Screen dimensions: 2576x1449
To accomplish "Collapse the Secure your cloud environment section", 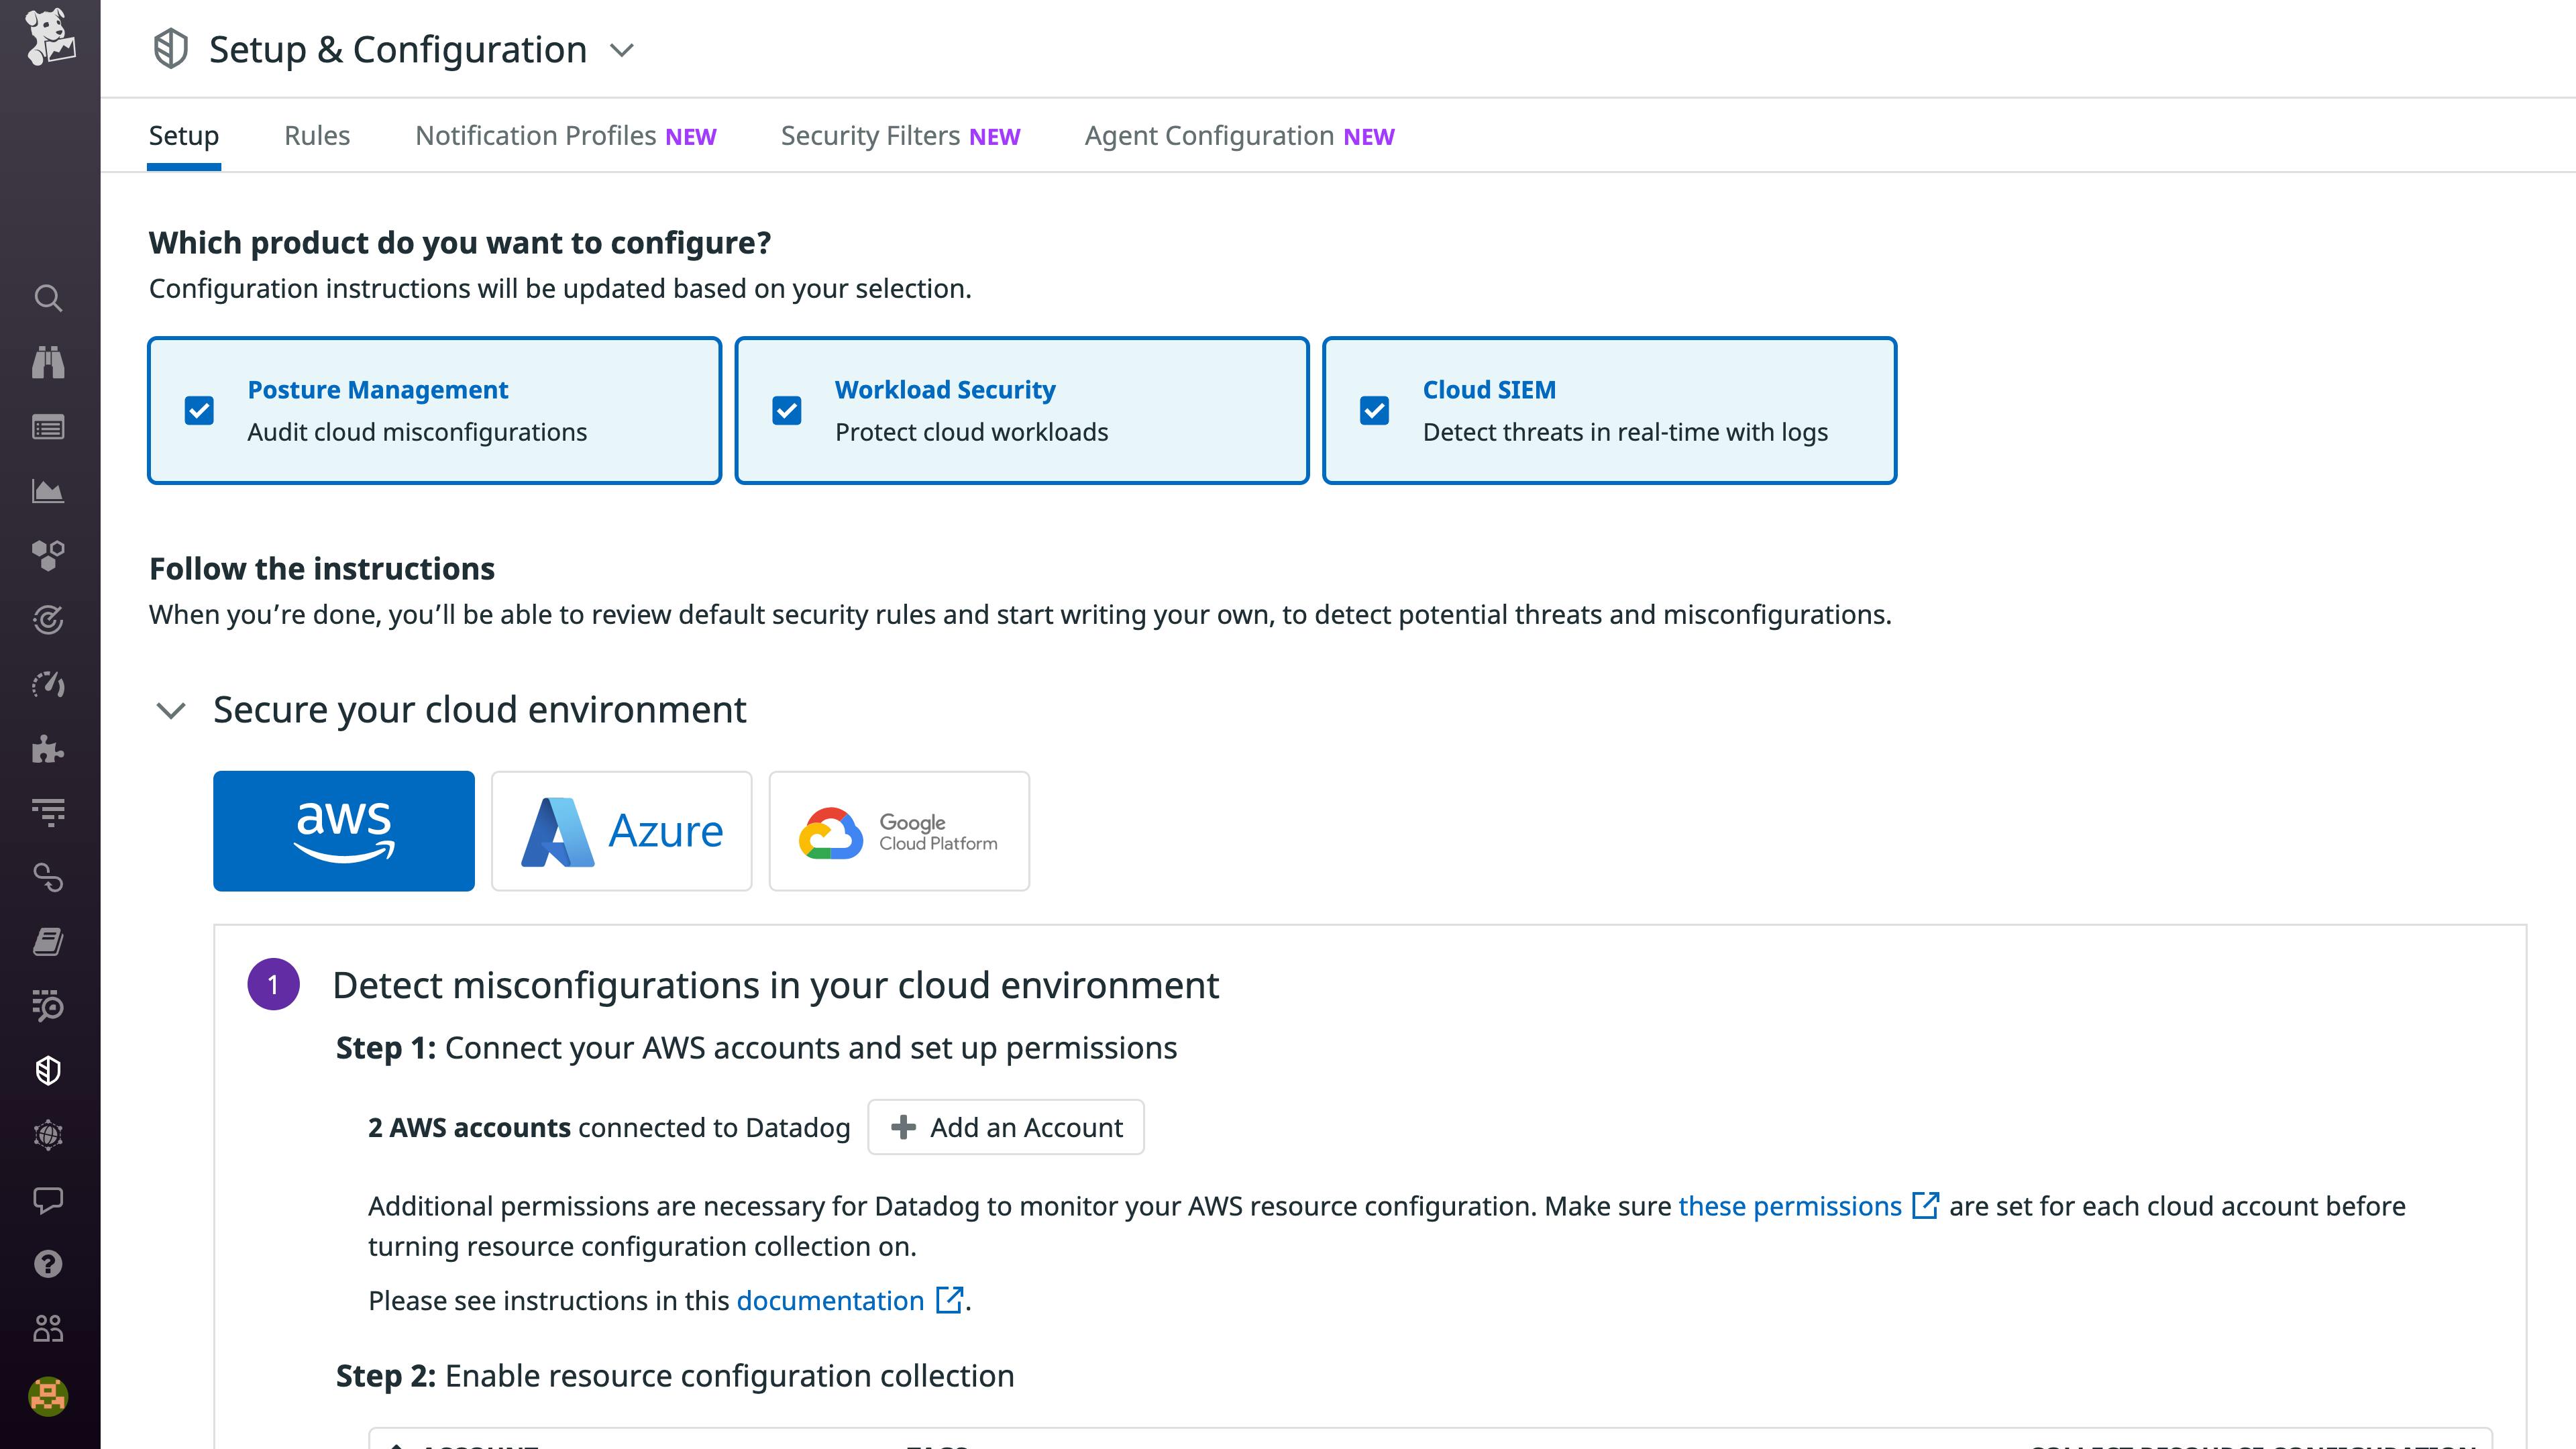I will (170, 710).
